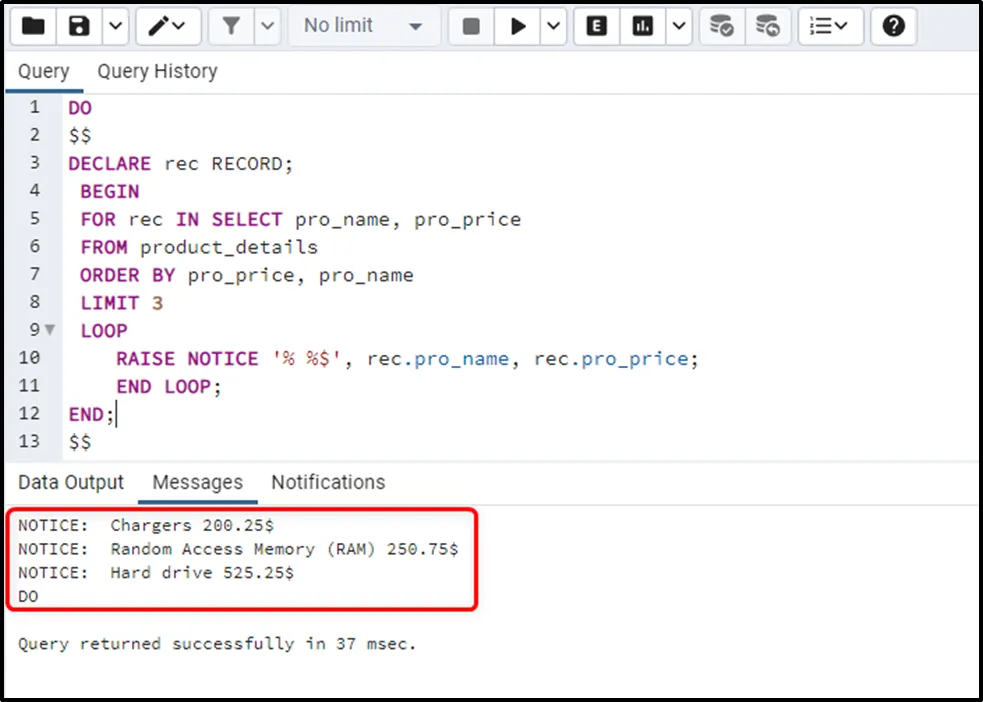This screenshot has width=983, height=702.
Task: Click the Explain 'E' icon
Action: tap(597, 26)
